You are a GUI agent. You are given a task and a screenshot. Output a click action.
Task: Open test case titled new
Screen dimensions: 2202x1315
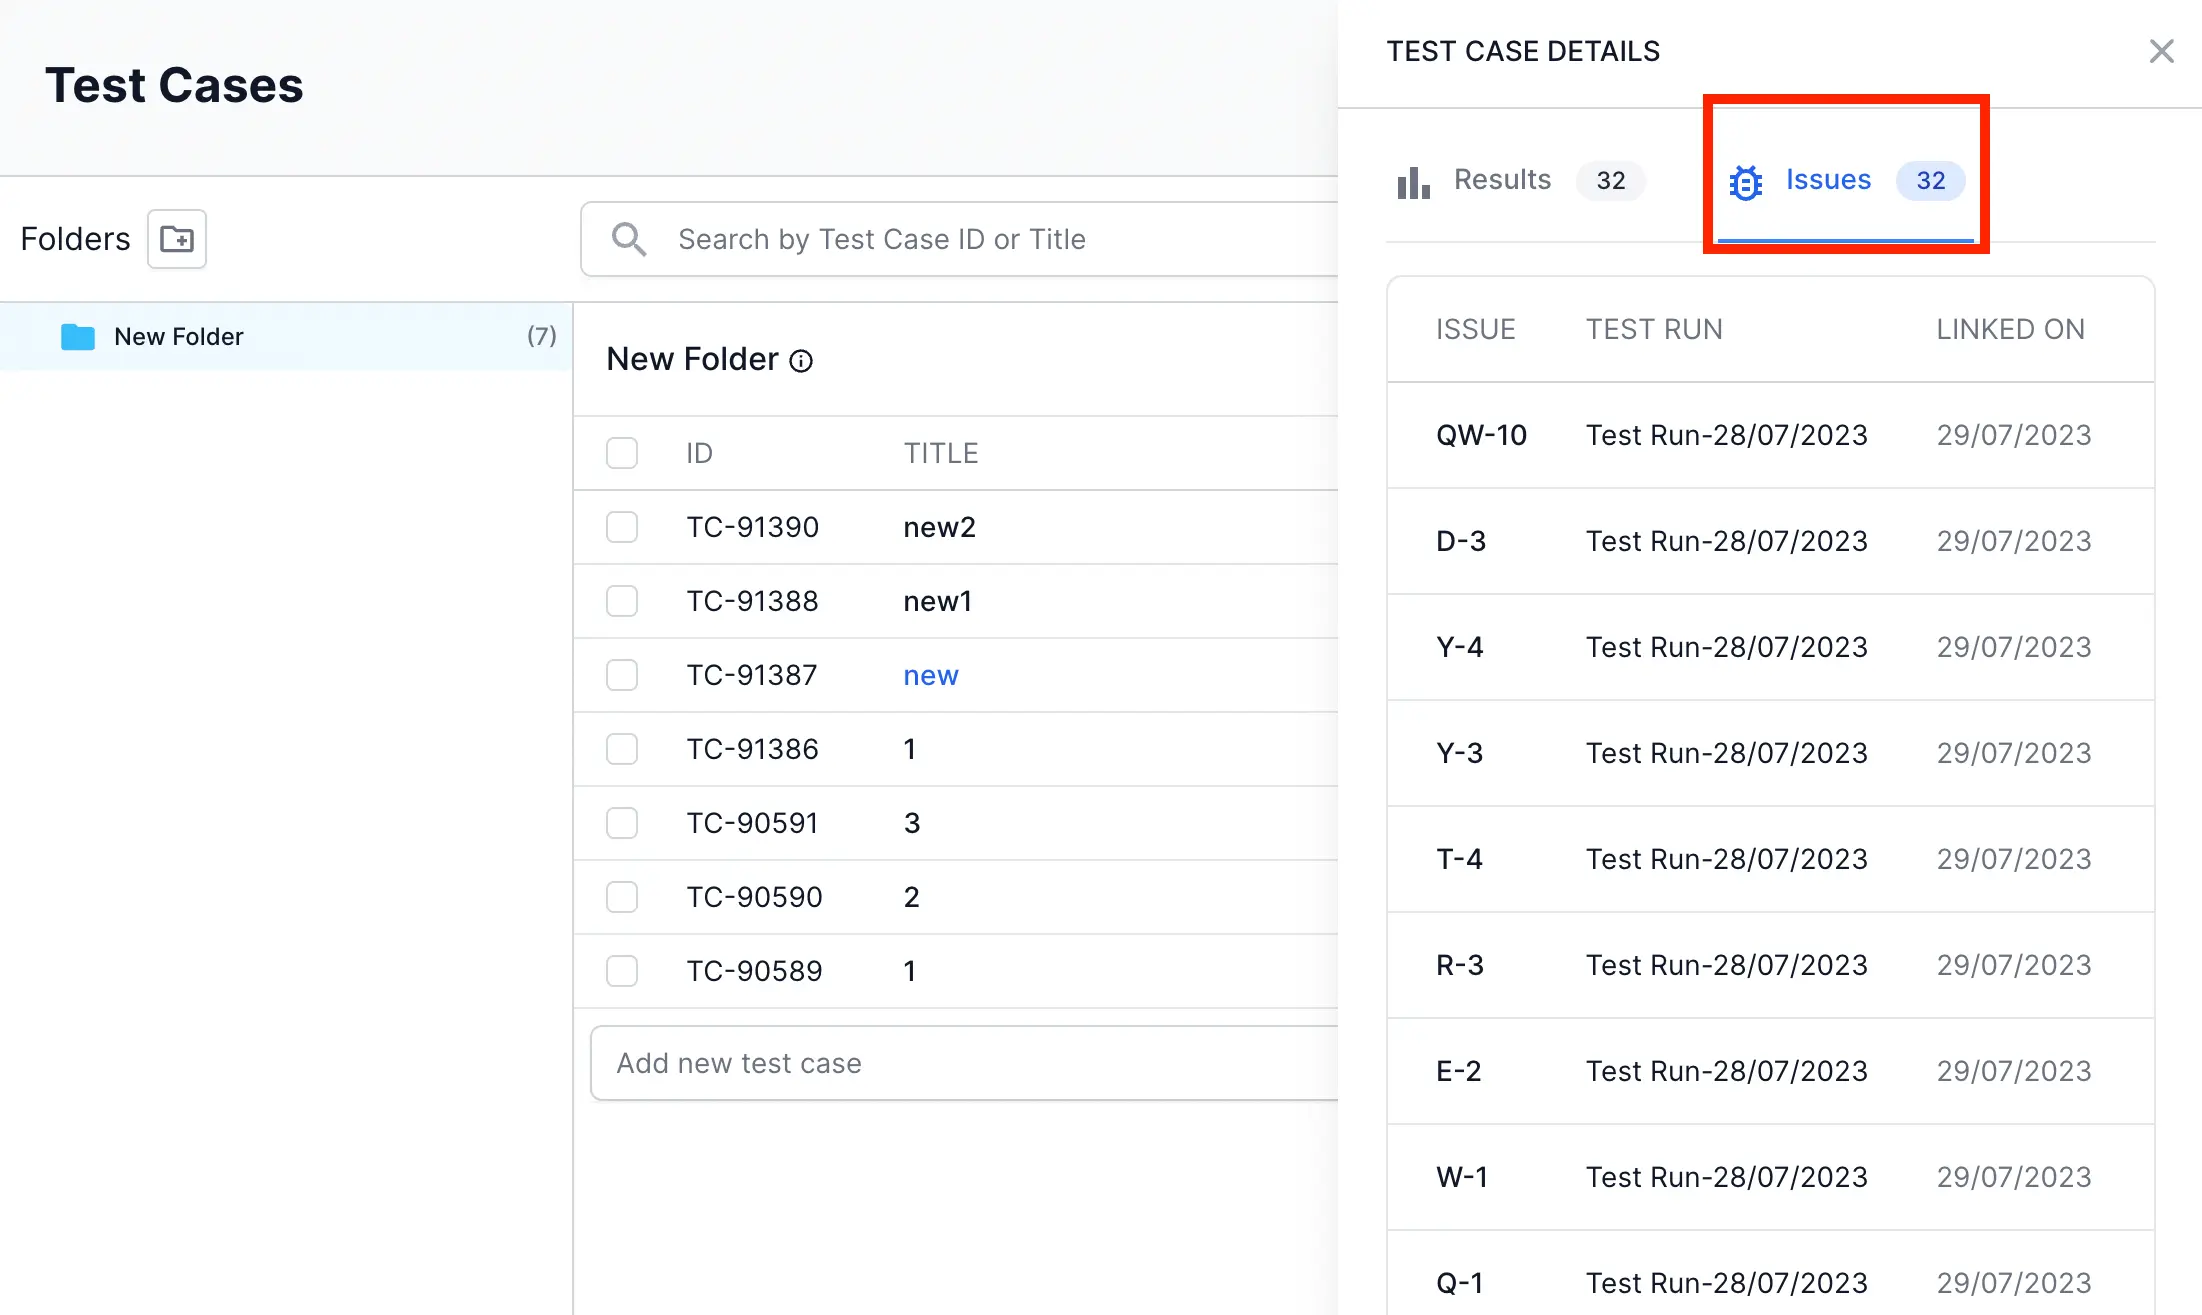click(x=930, y=676)
